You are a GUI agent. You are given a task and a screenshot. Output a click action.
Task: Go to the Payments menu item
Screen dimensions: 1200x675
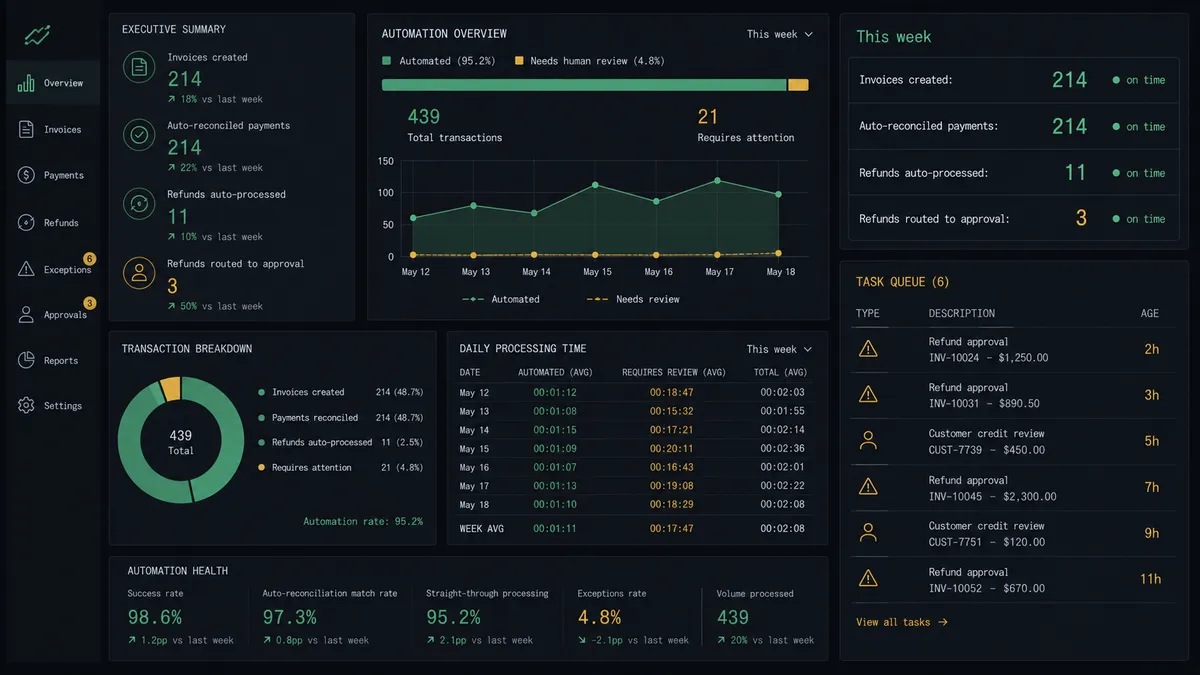coord(53,175)
